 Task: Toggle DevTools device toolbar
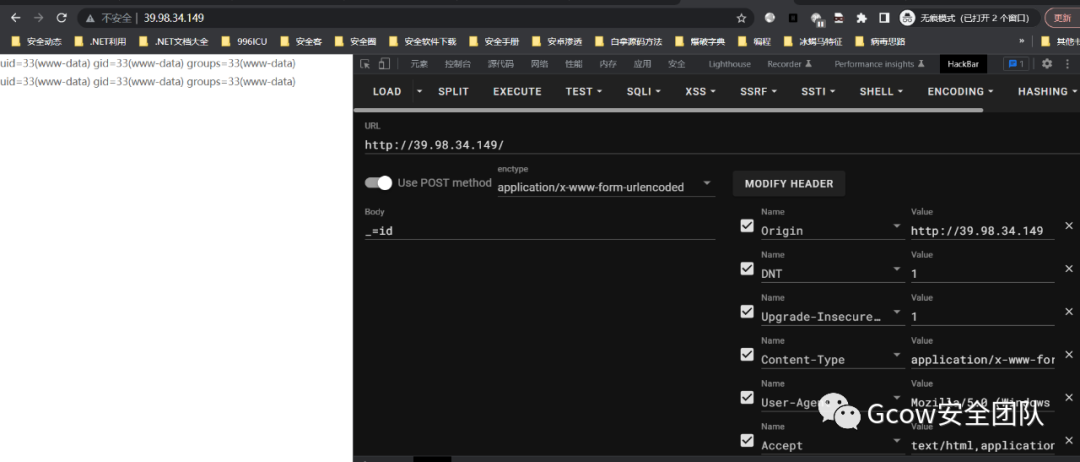tap(384, 64)
